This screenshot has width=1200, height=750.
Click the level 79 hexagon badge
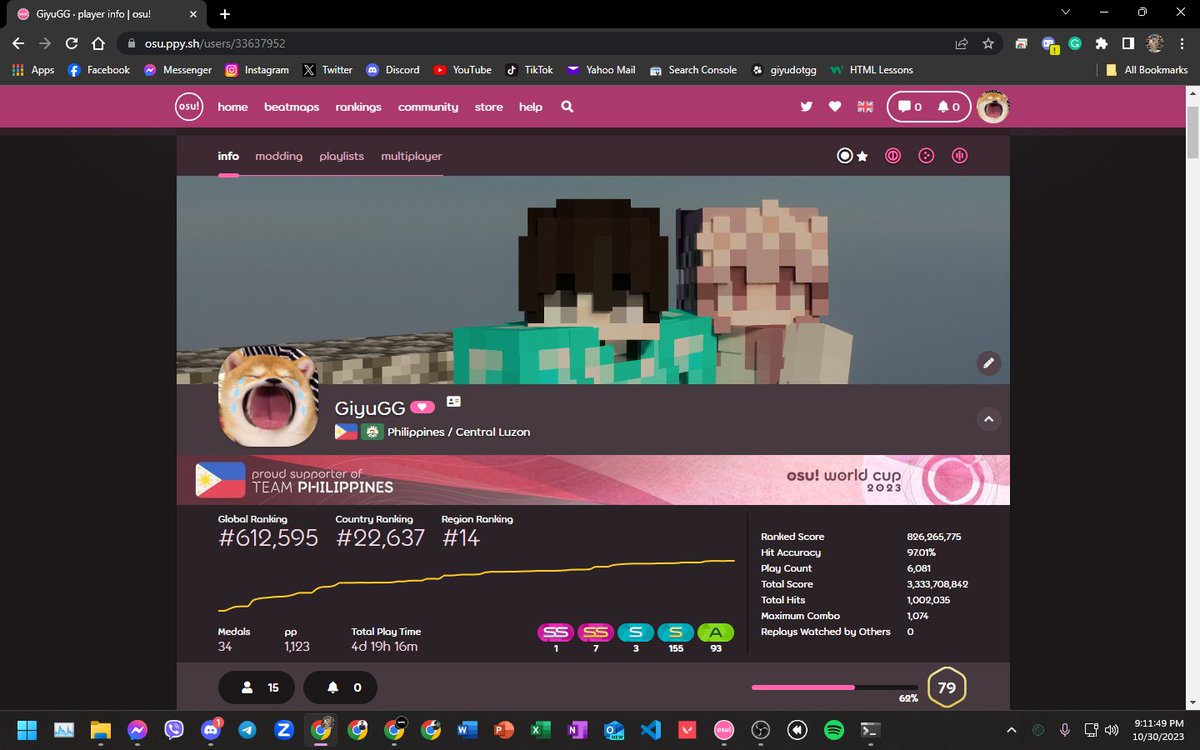946,688
